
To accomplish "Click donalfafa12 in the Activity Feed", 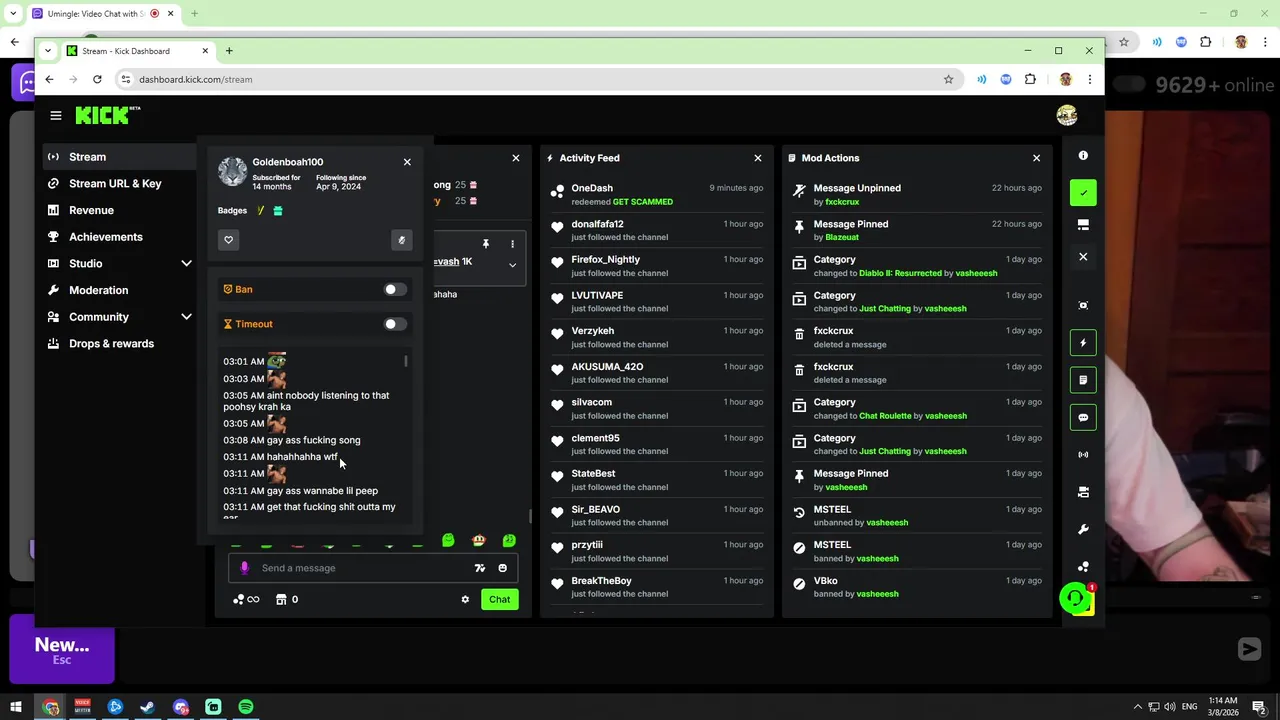I will point(597,224).
